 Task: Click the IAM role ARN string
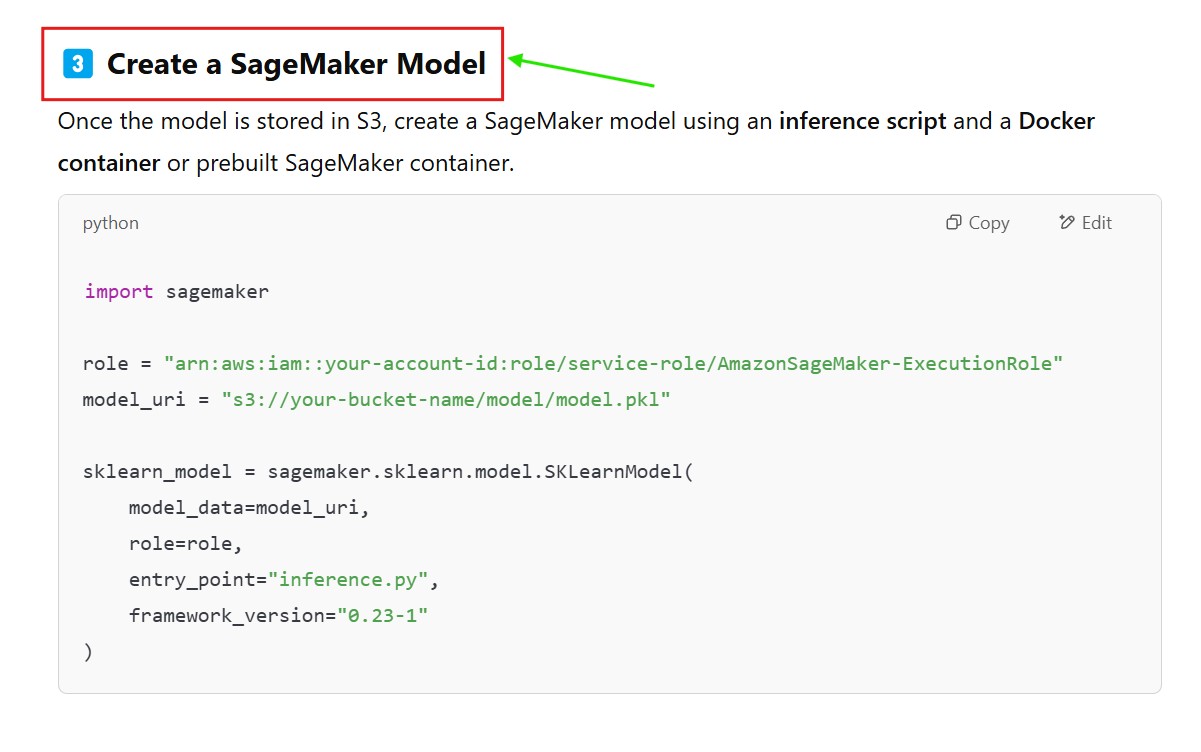613,364
